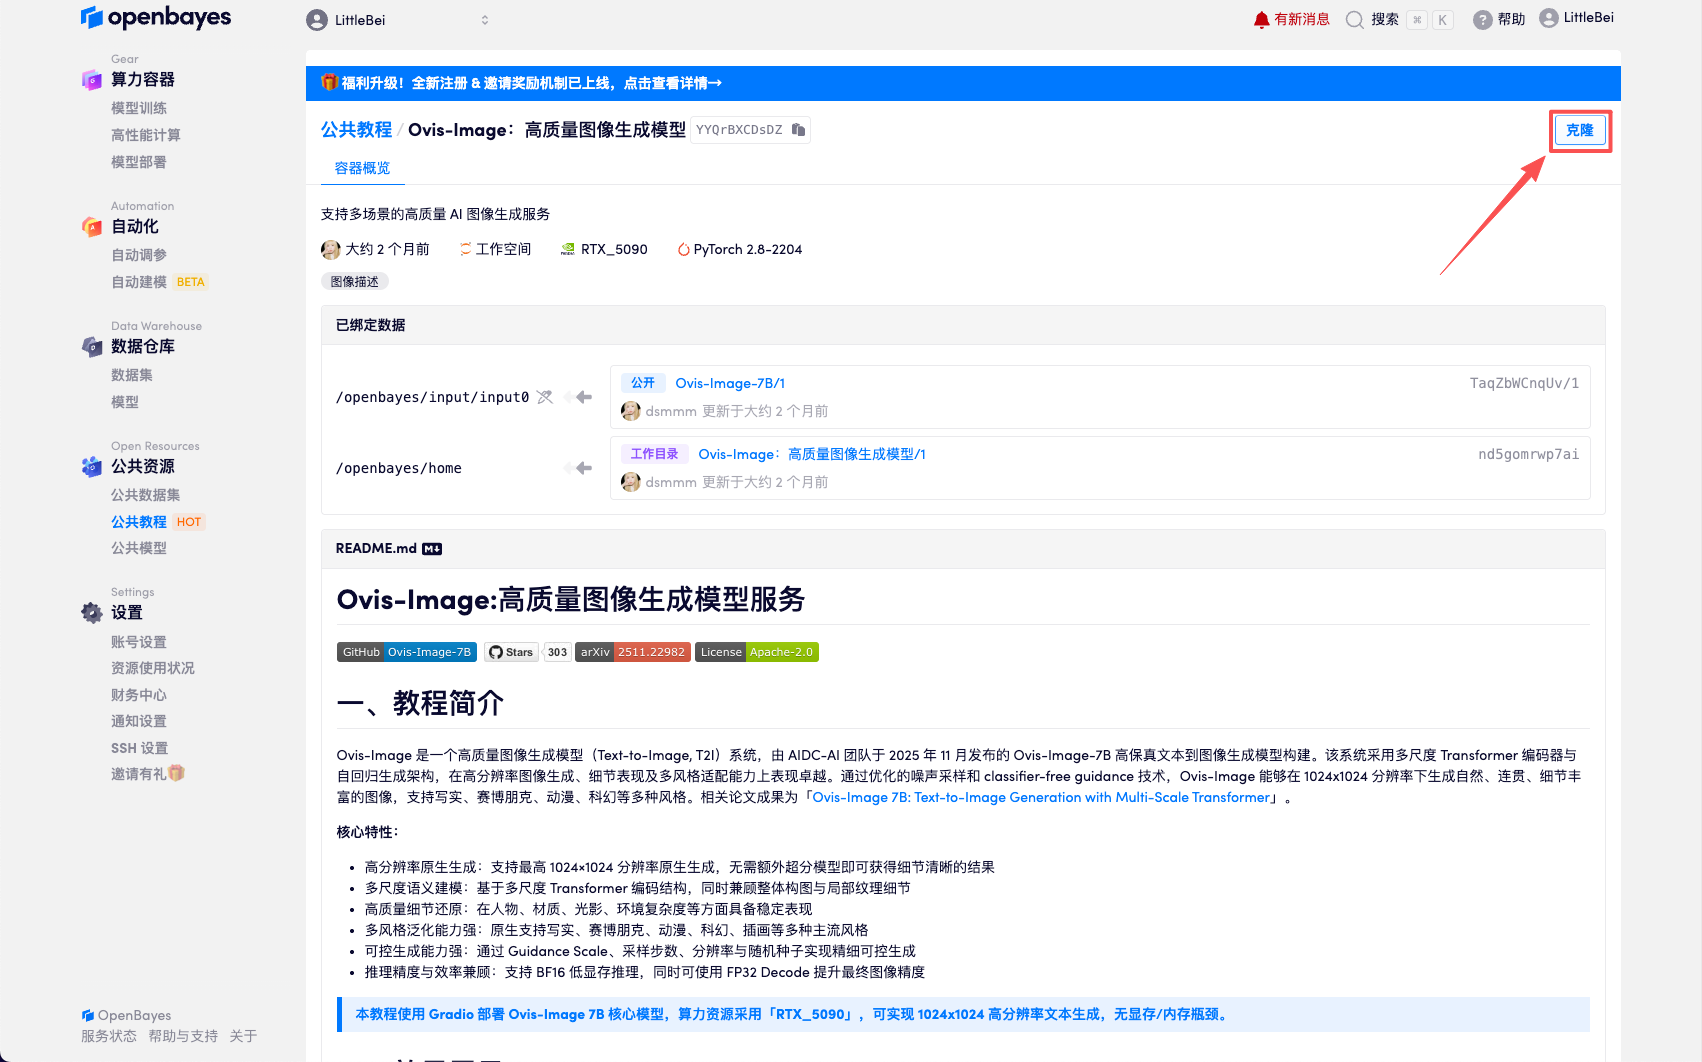Open 财务中心 in the sidebar
Viewport: 1702px width, 1062px height.
tap(139, 695)
